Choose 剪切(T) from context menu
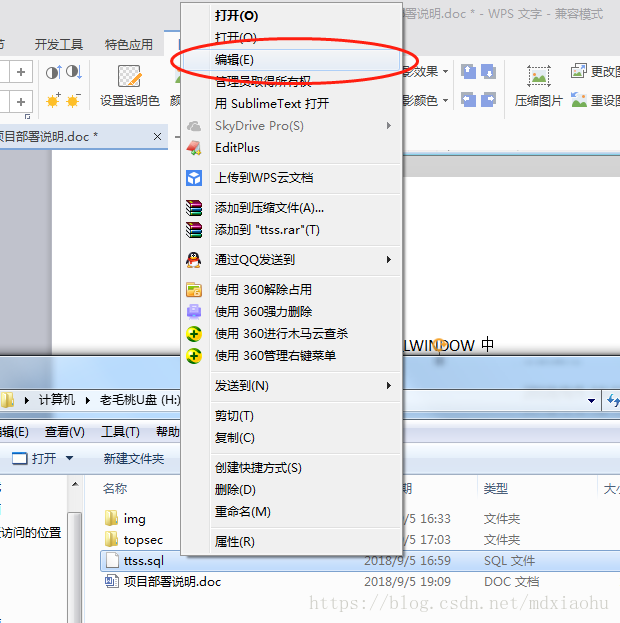Screen dimensions: 620x623 (234, 416)
